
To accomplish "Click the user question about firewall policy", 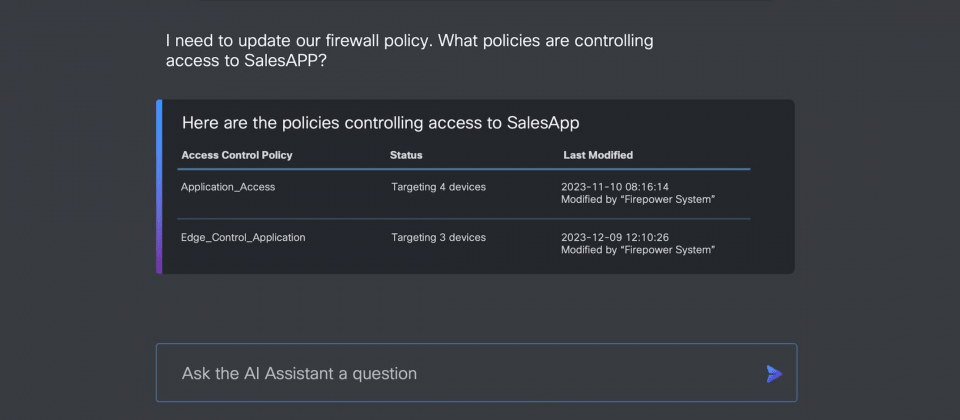I will coord(410,51).
